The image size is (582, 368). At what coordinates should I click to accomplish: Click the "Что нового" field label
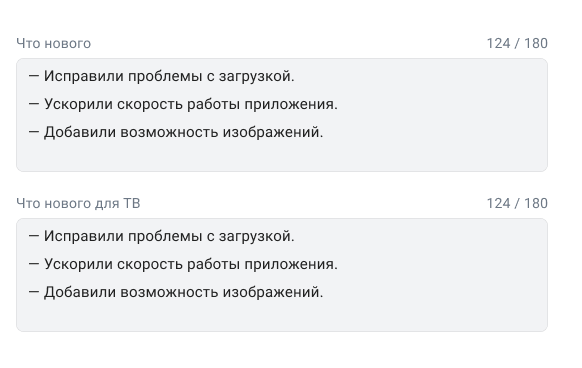53,43
